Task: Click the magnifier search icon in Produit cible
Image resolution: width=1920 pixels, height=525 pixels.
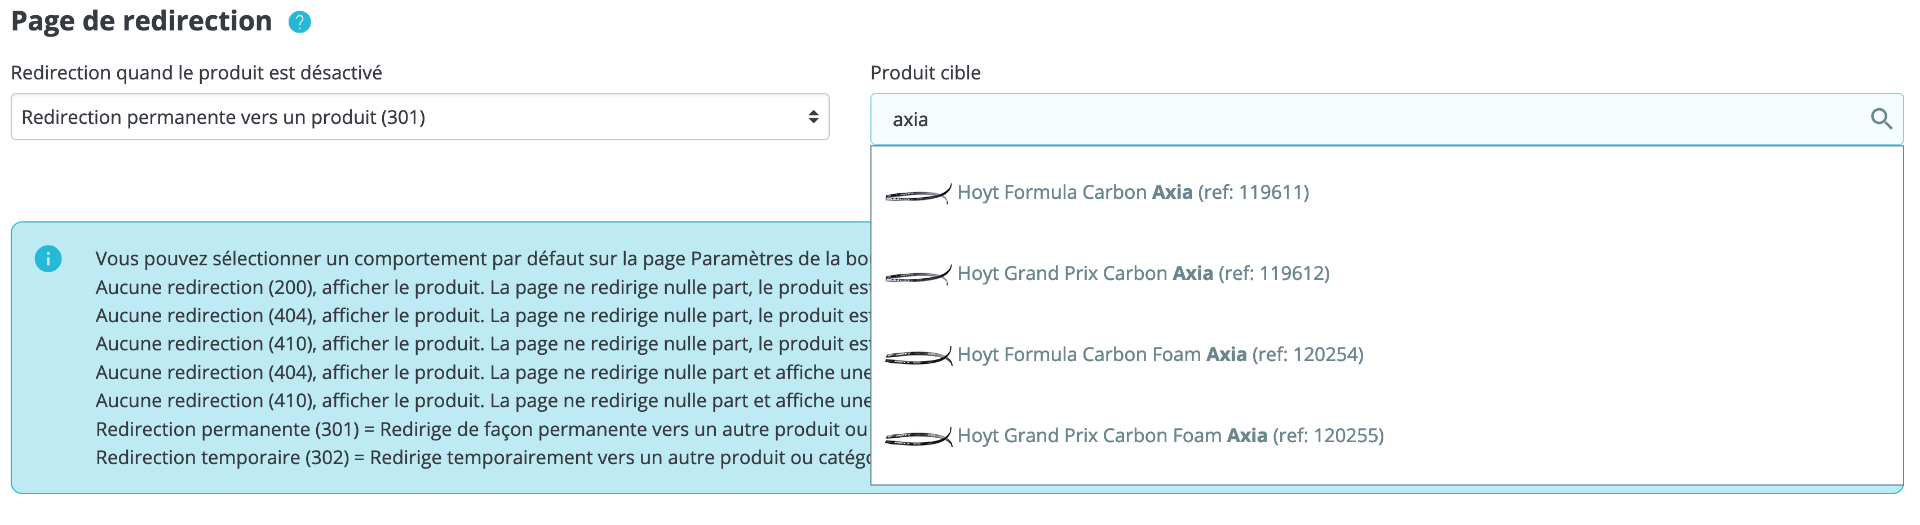Action: pyautogui.click(x=1880, y=119)
